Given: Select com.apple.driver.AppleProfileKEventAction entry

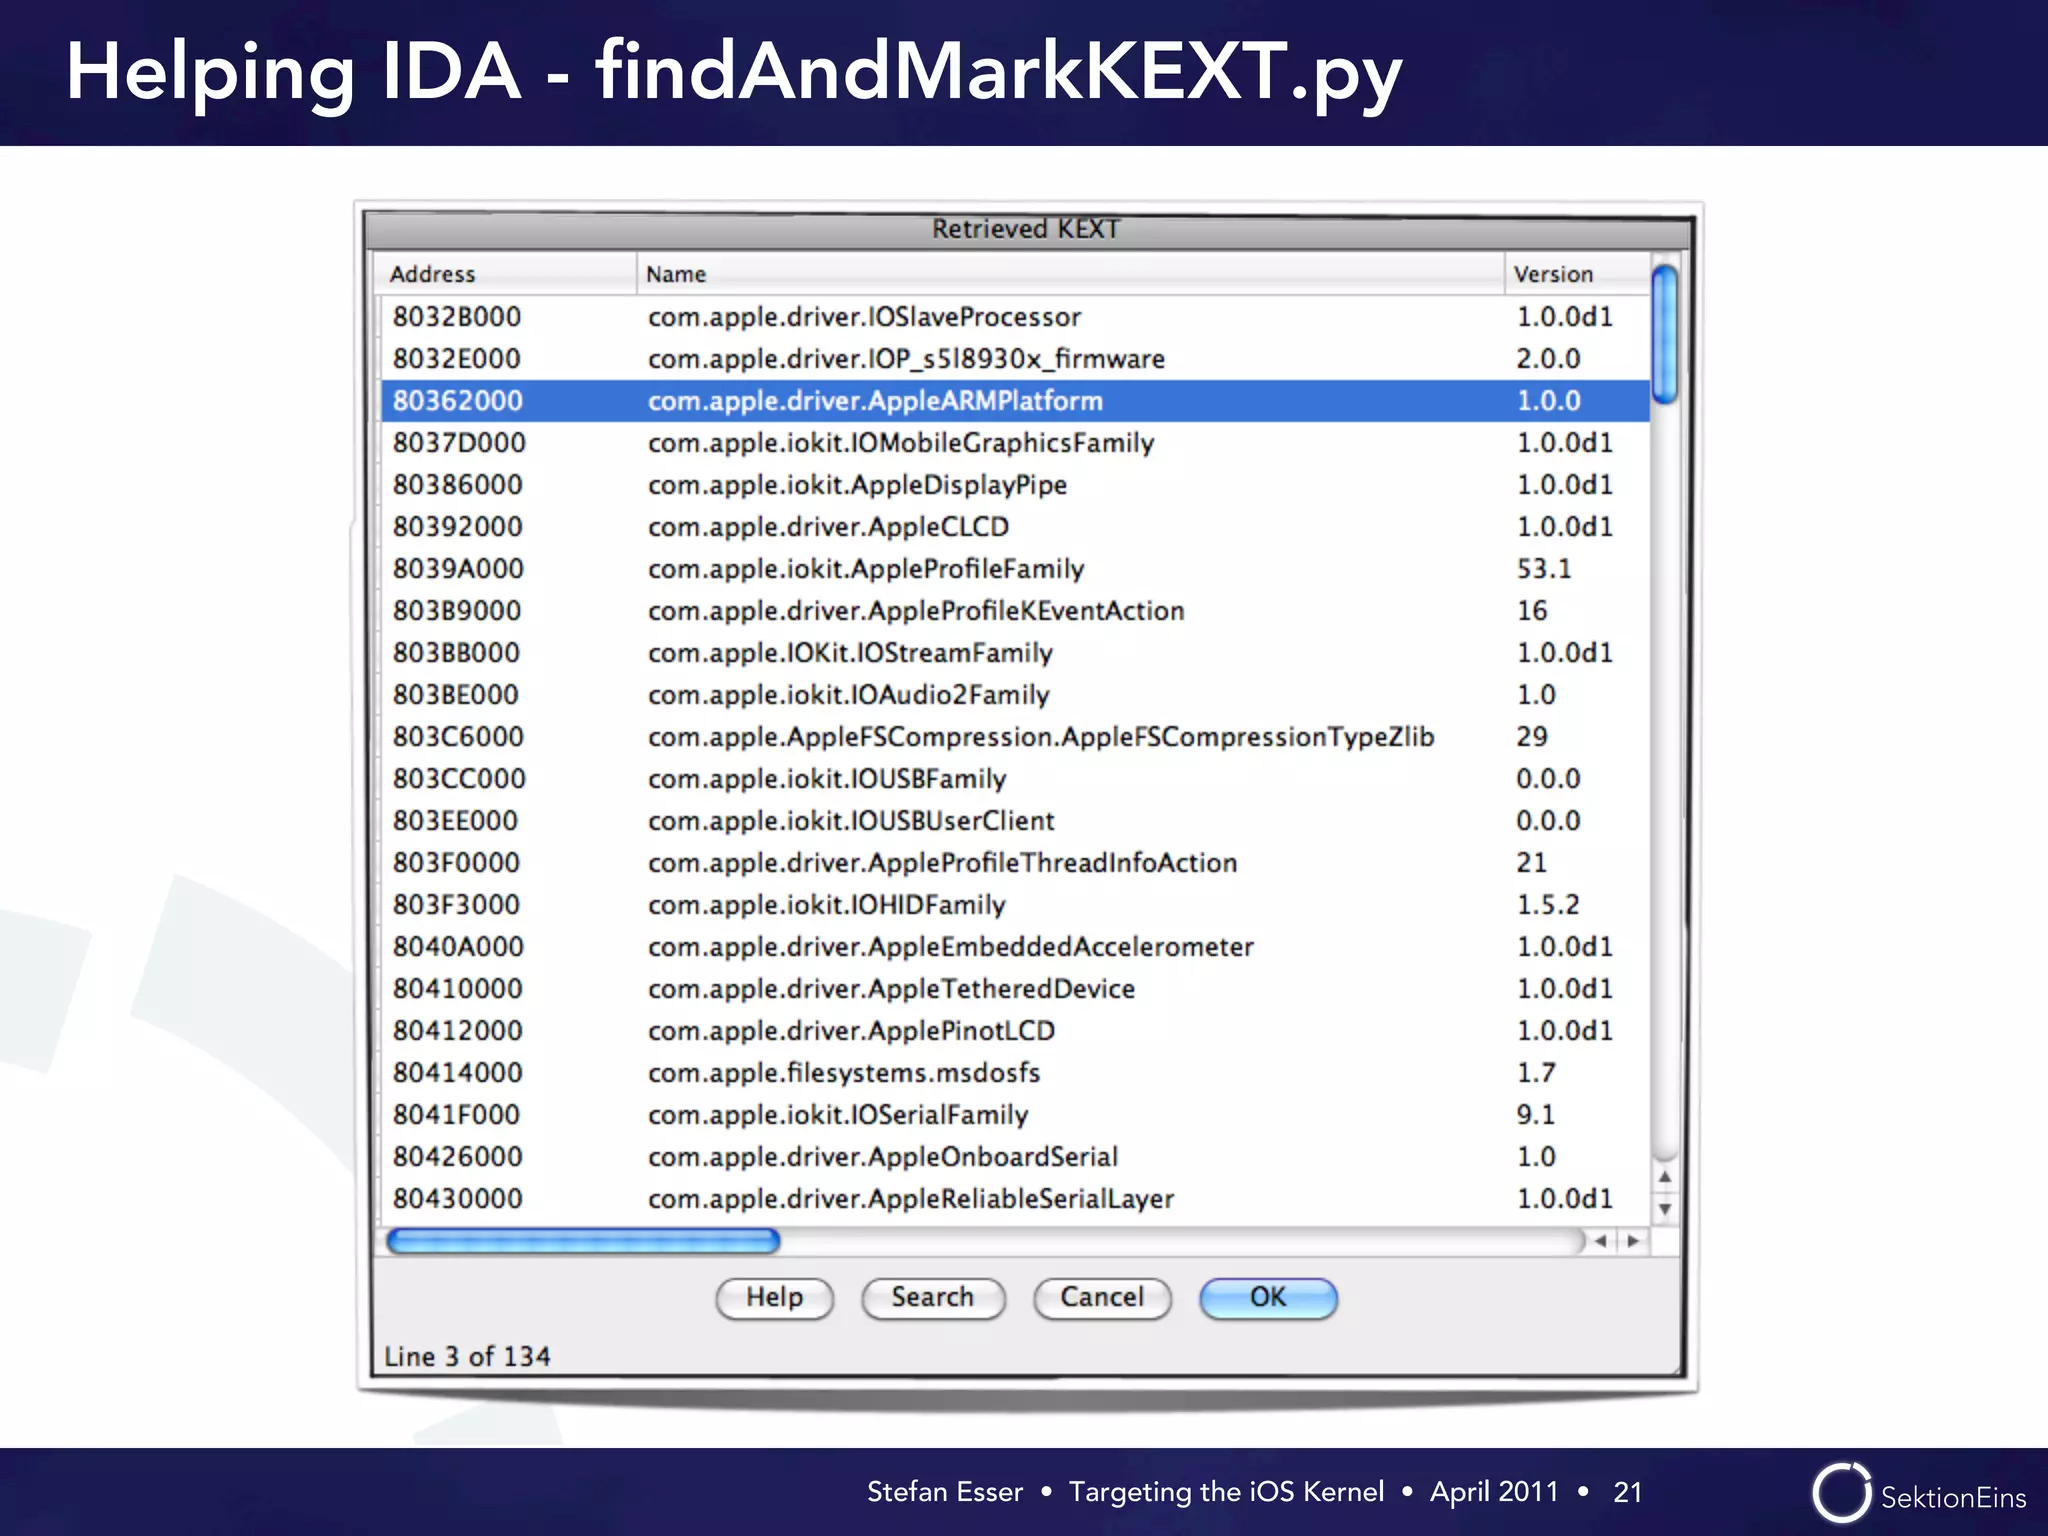Looking at the screenshot, I should [x=1014, y=611].
